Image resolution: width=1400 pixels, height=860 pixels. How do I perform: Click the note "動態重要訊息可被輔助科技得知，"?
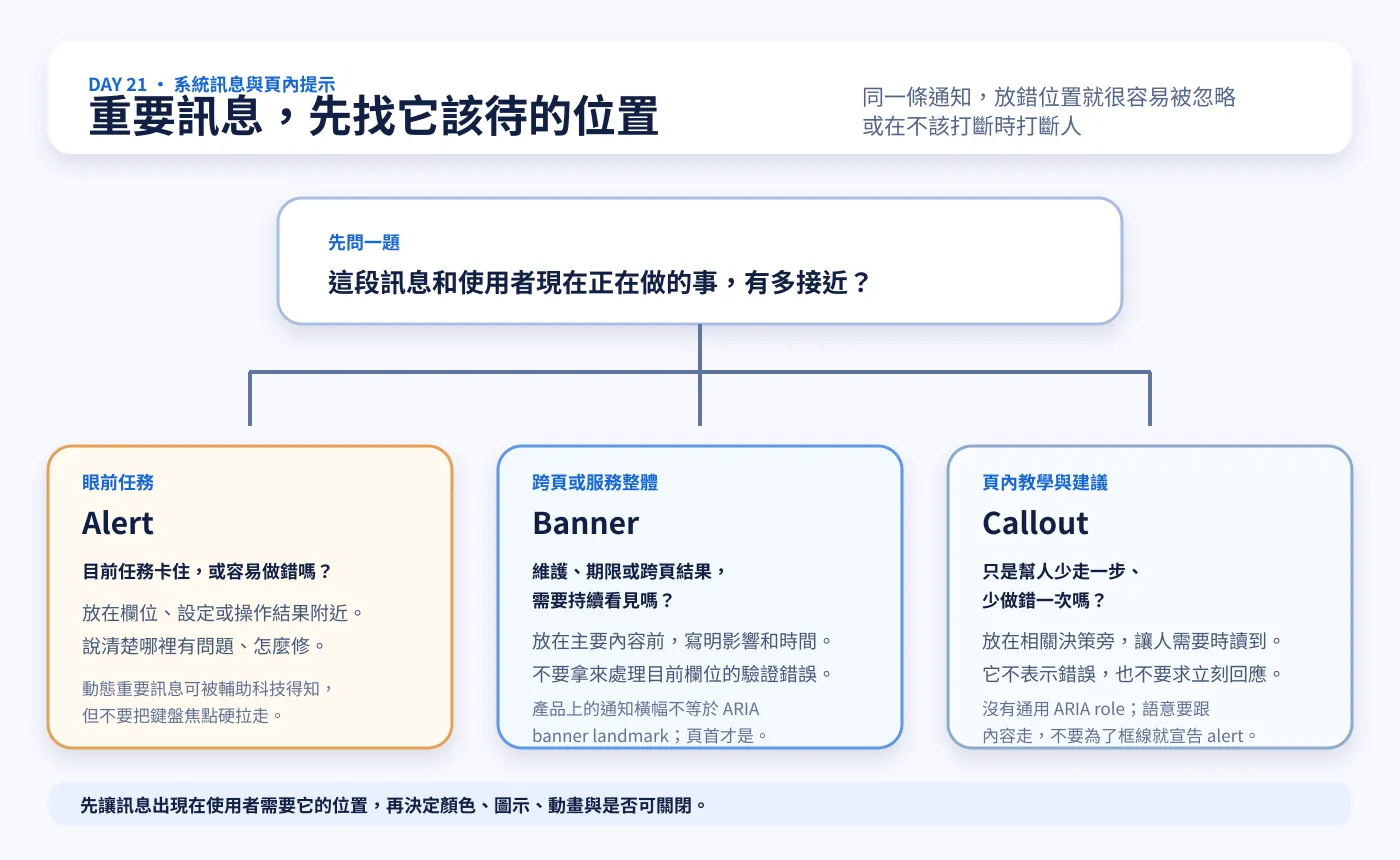pos(208,688)
